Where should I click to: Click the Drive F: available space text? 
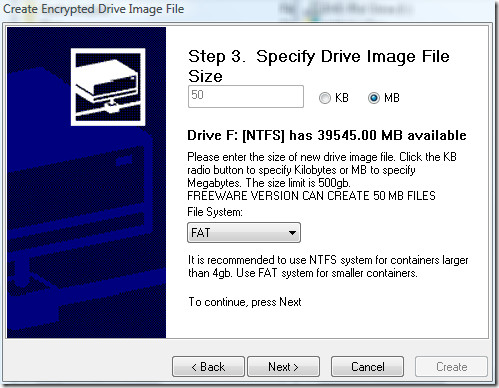click(x=327, y=135)
